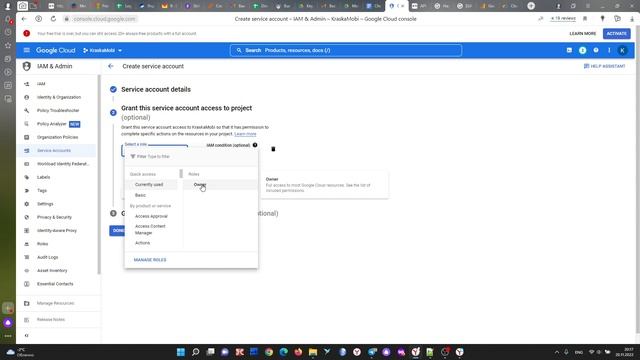Click the Activate button
The height and width of the screenshot is (360, 640).
[616, 33]
